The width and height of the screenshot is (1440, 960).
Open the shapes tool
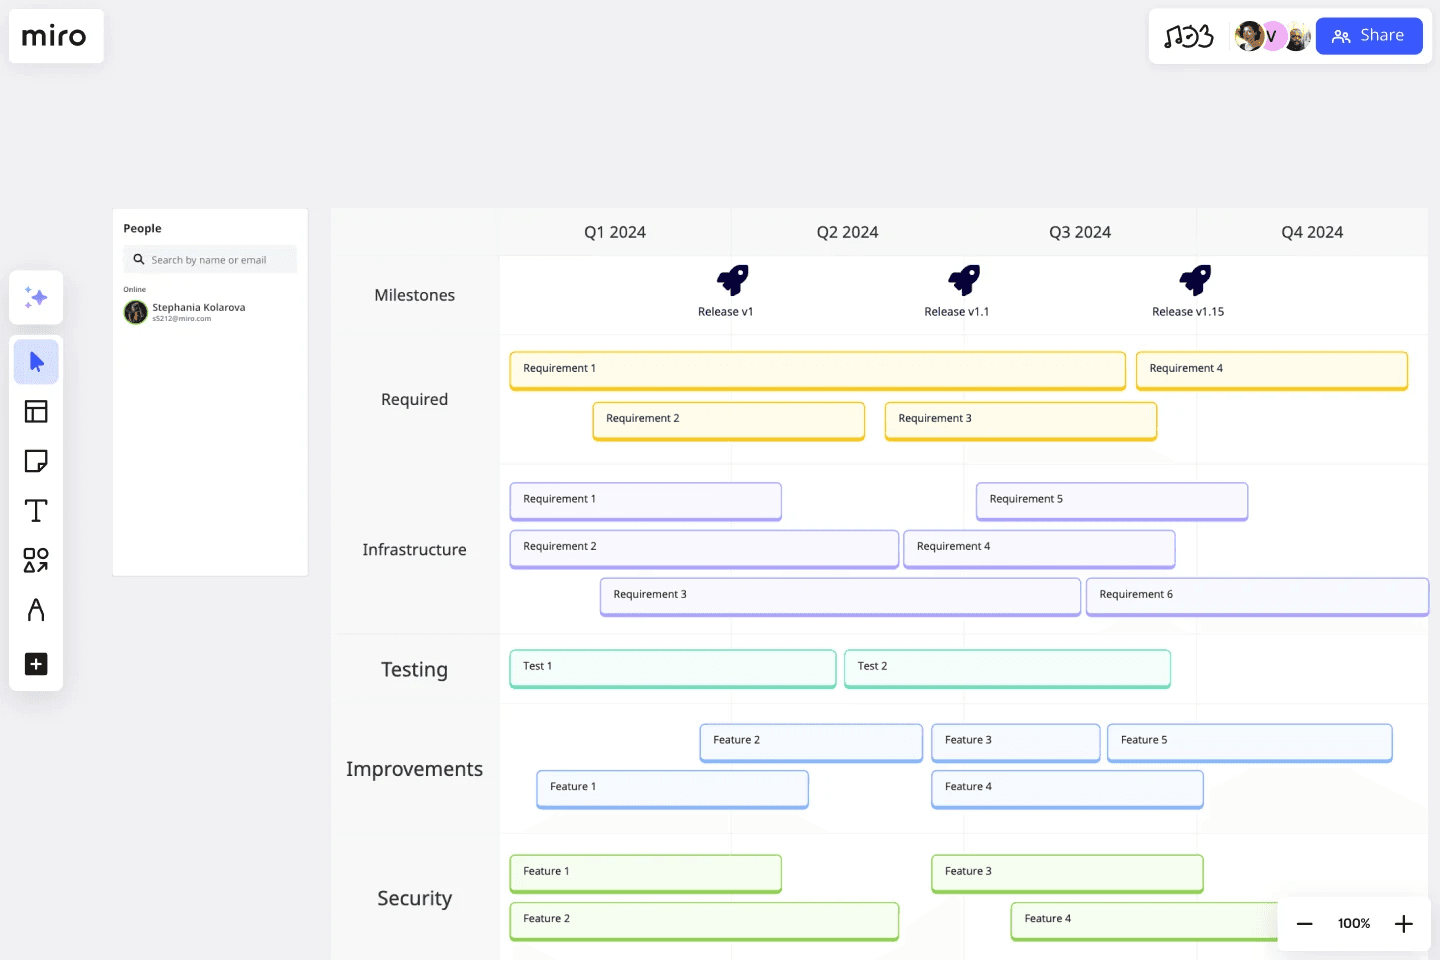point(36,560)
